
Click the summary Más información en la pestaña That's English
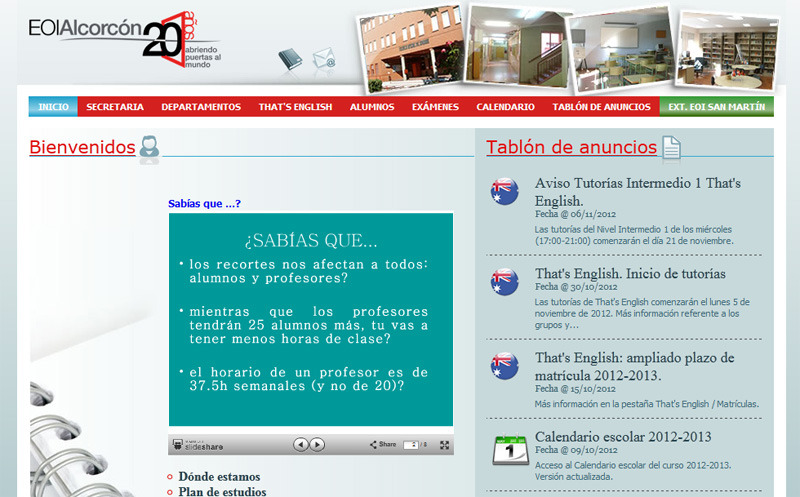[x=647, y=404]
